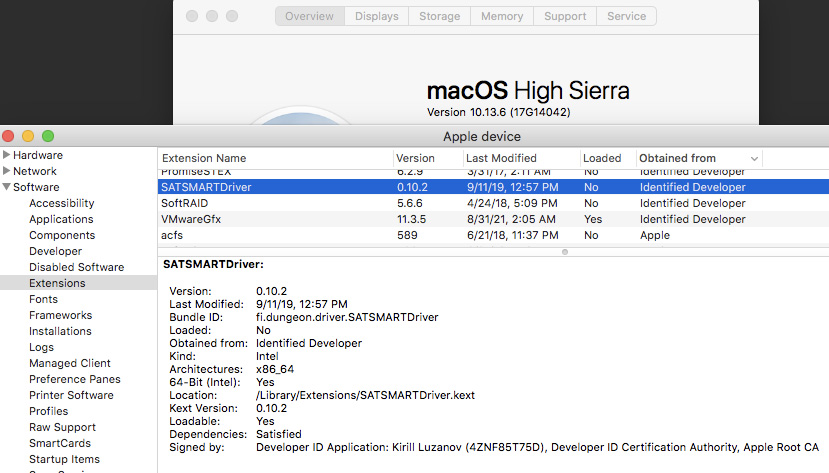
Task: Open the Support tab
Action: click(x=565, y=16)
